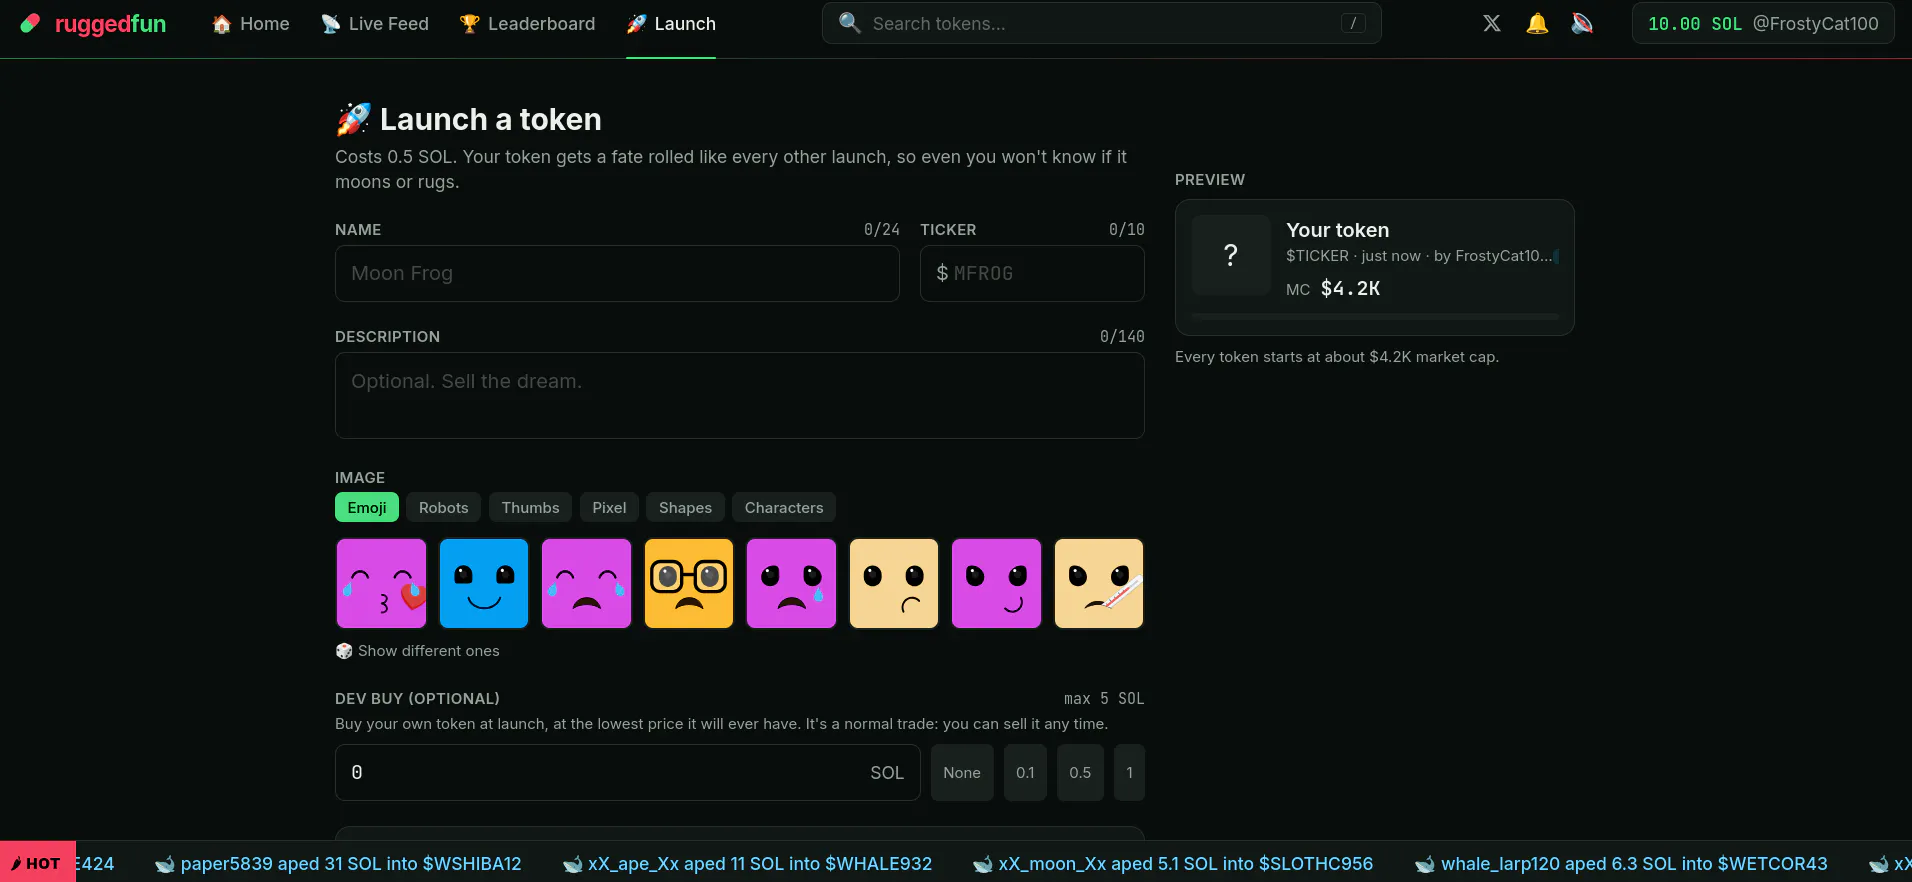
Task: Pick the beige thermometer sick emoji
Action: coord(1099,584)
